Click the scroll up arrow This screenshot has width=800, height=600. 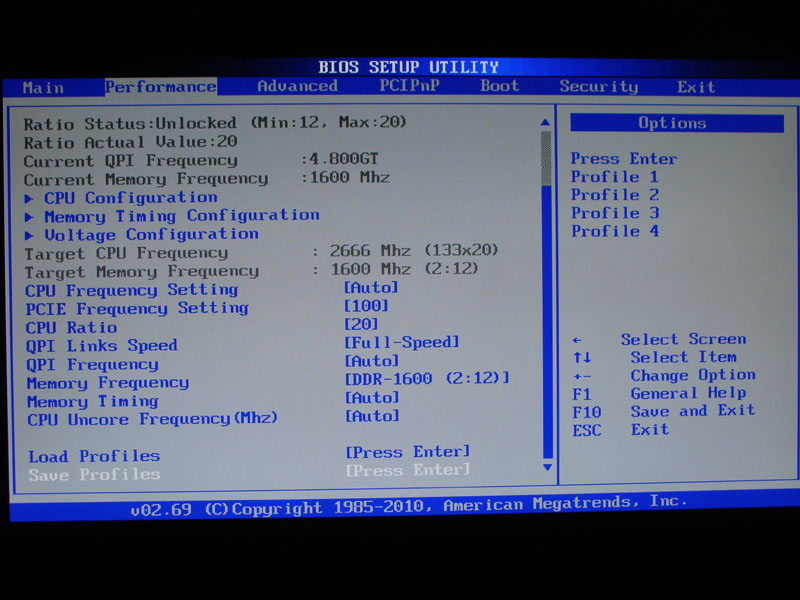tap(545, 122)
